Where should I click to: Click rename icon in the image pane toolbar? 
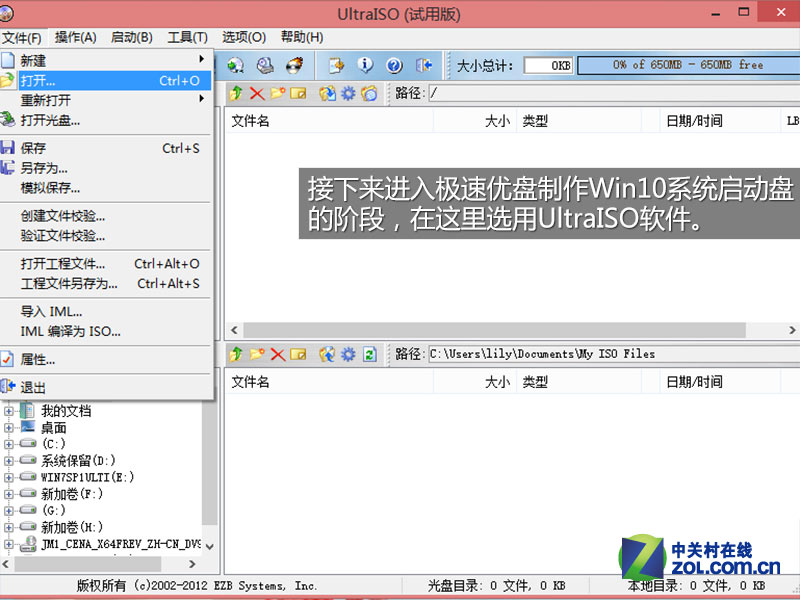(x=298, y=93)
